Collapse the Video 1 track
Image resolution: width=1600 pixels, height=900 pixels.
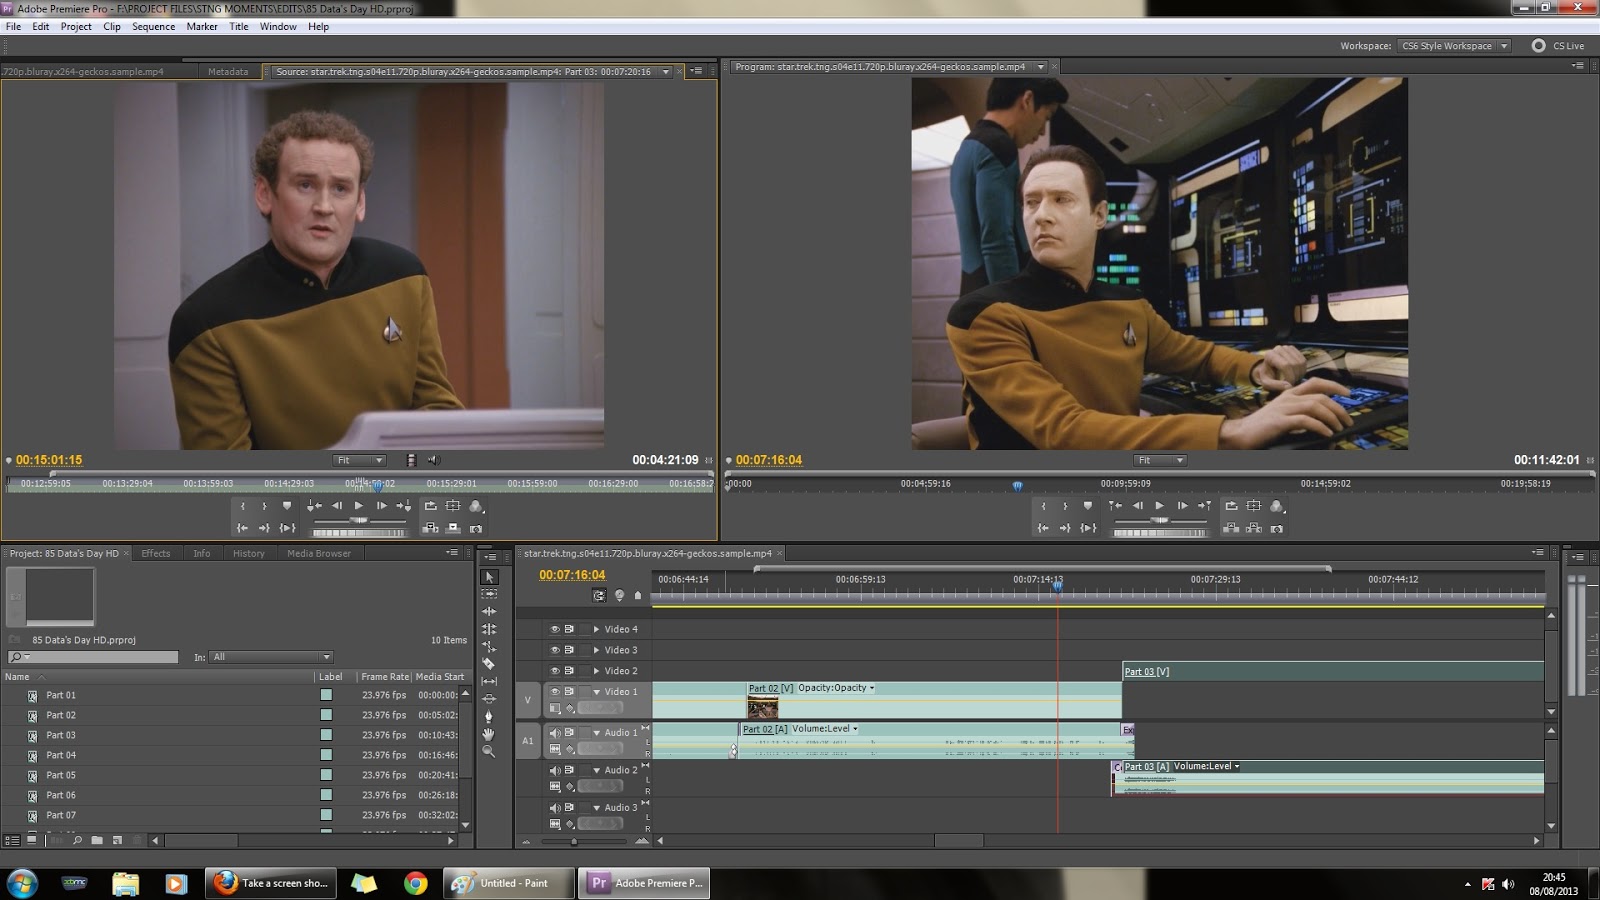tap(597, 692)
